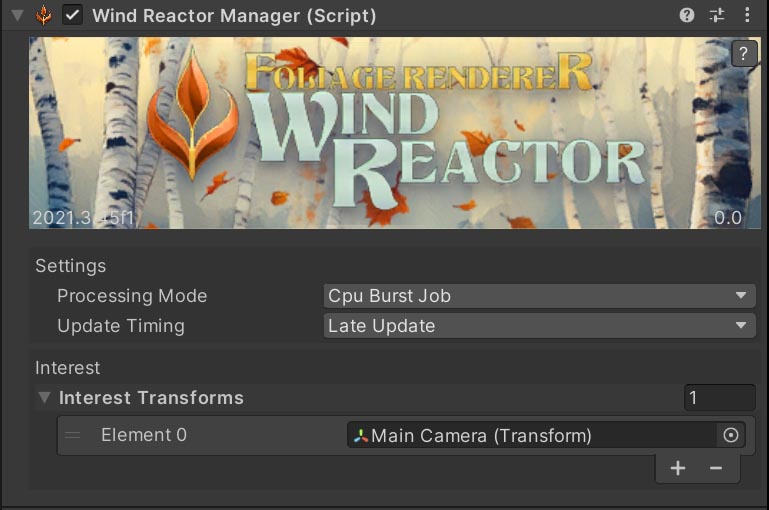
Task: Open the component preset selector icon
Action: 716,15
